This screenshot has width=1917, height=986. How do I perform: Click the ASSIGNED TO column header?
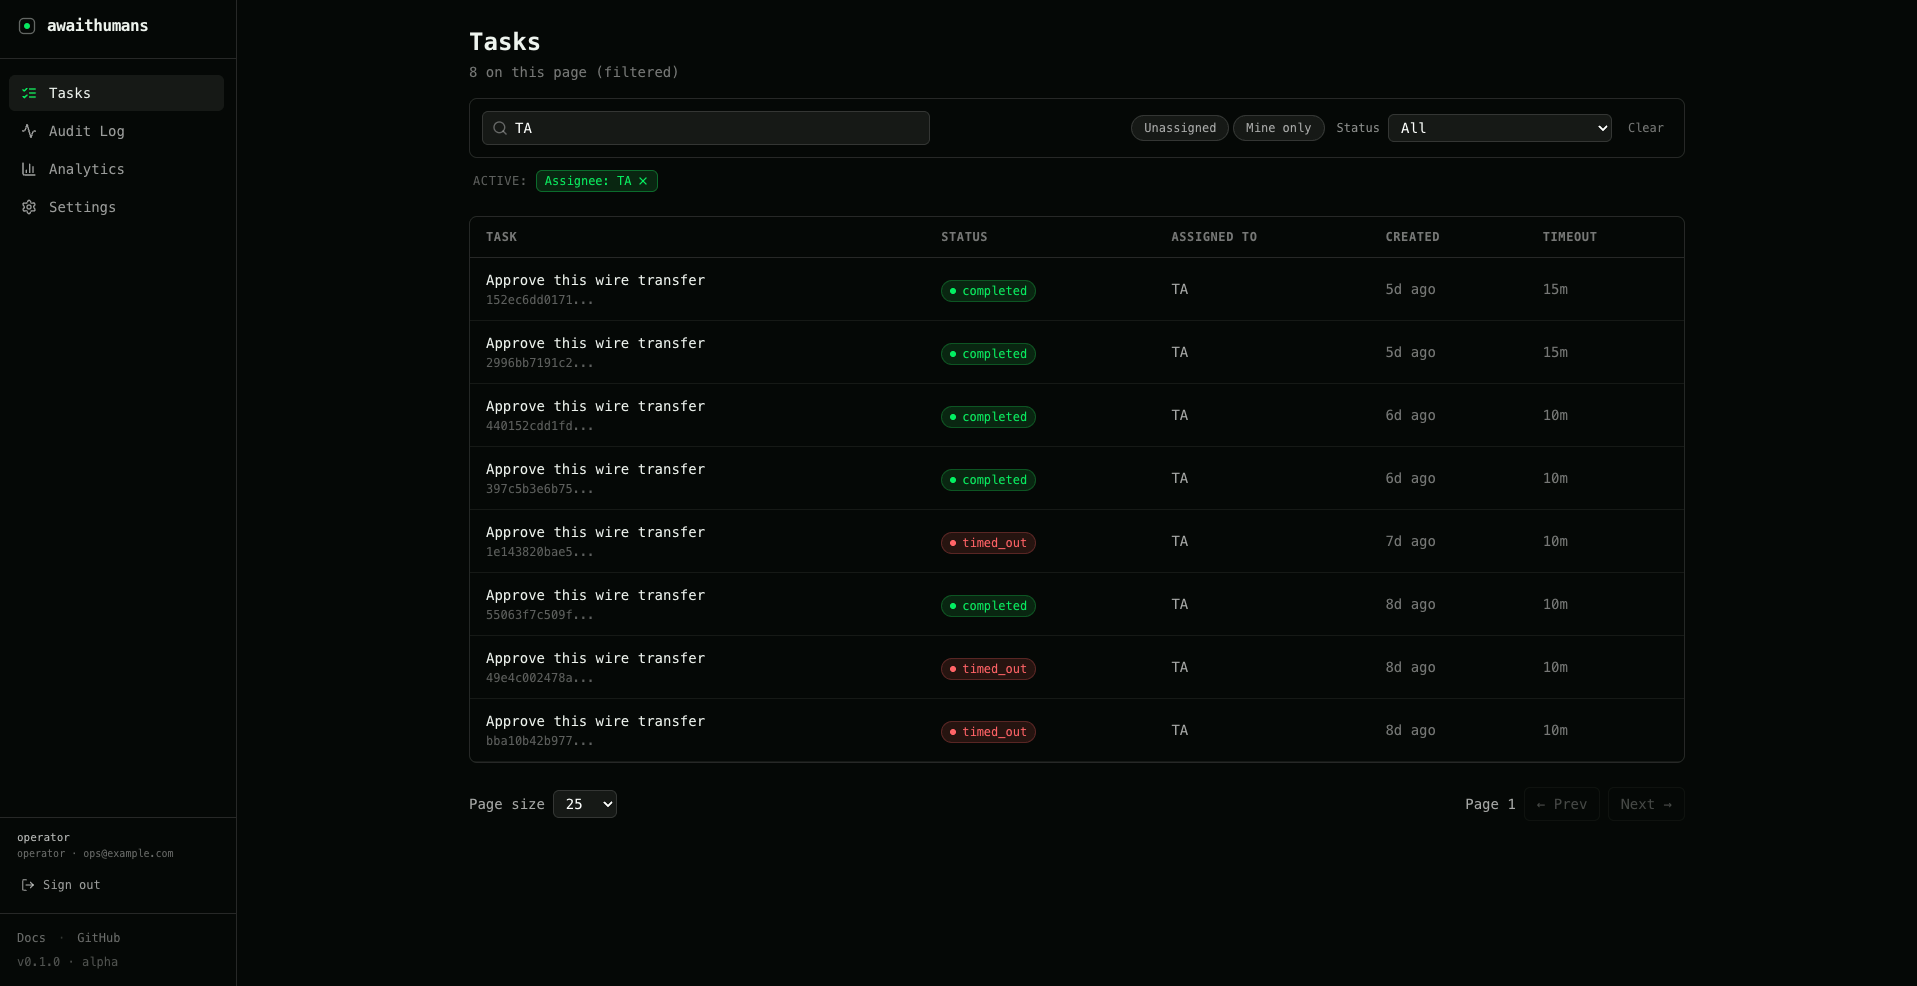pos(1214,237)
